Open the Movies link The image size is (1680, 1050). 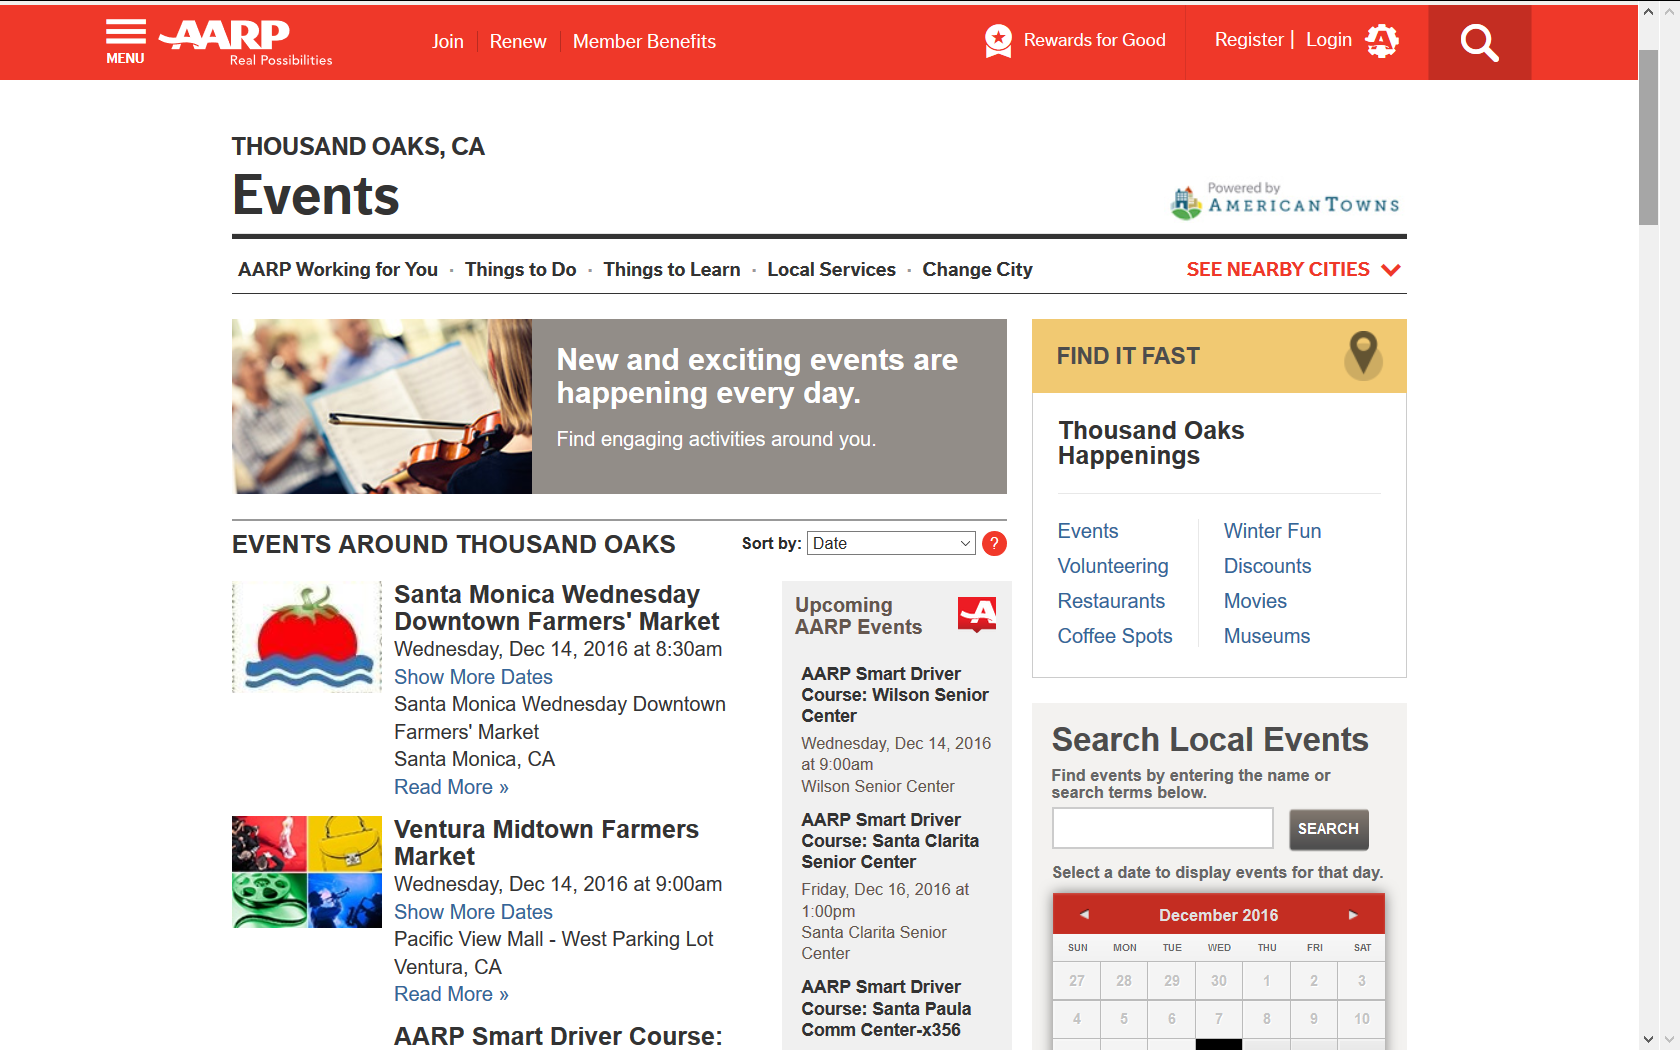click(x=1255, y=601)
